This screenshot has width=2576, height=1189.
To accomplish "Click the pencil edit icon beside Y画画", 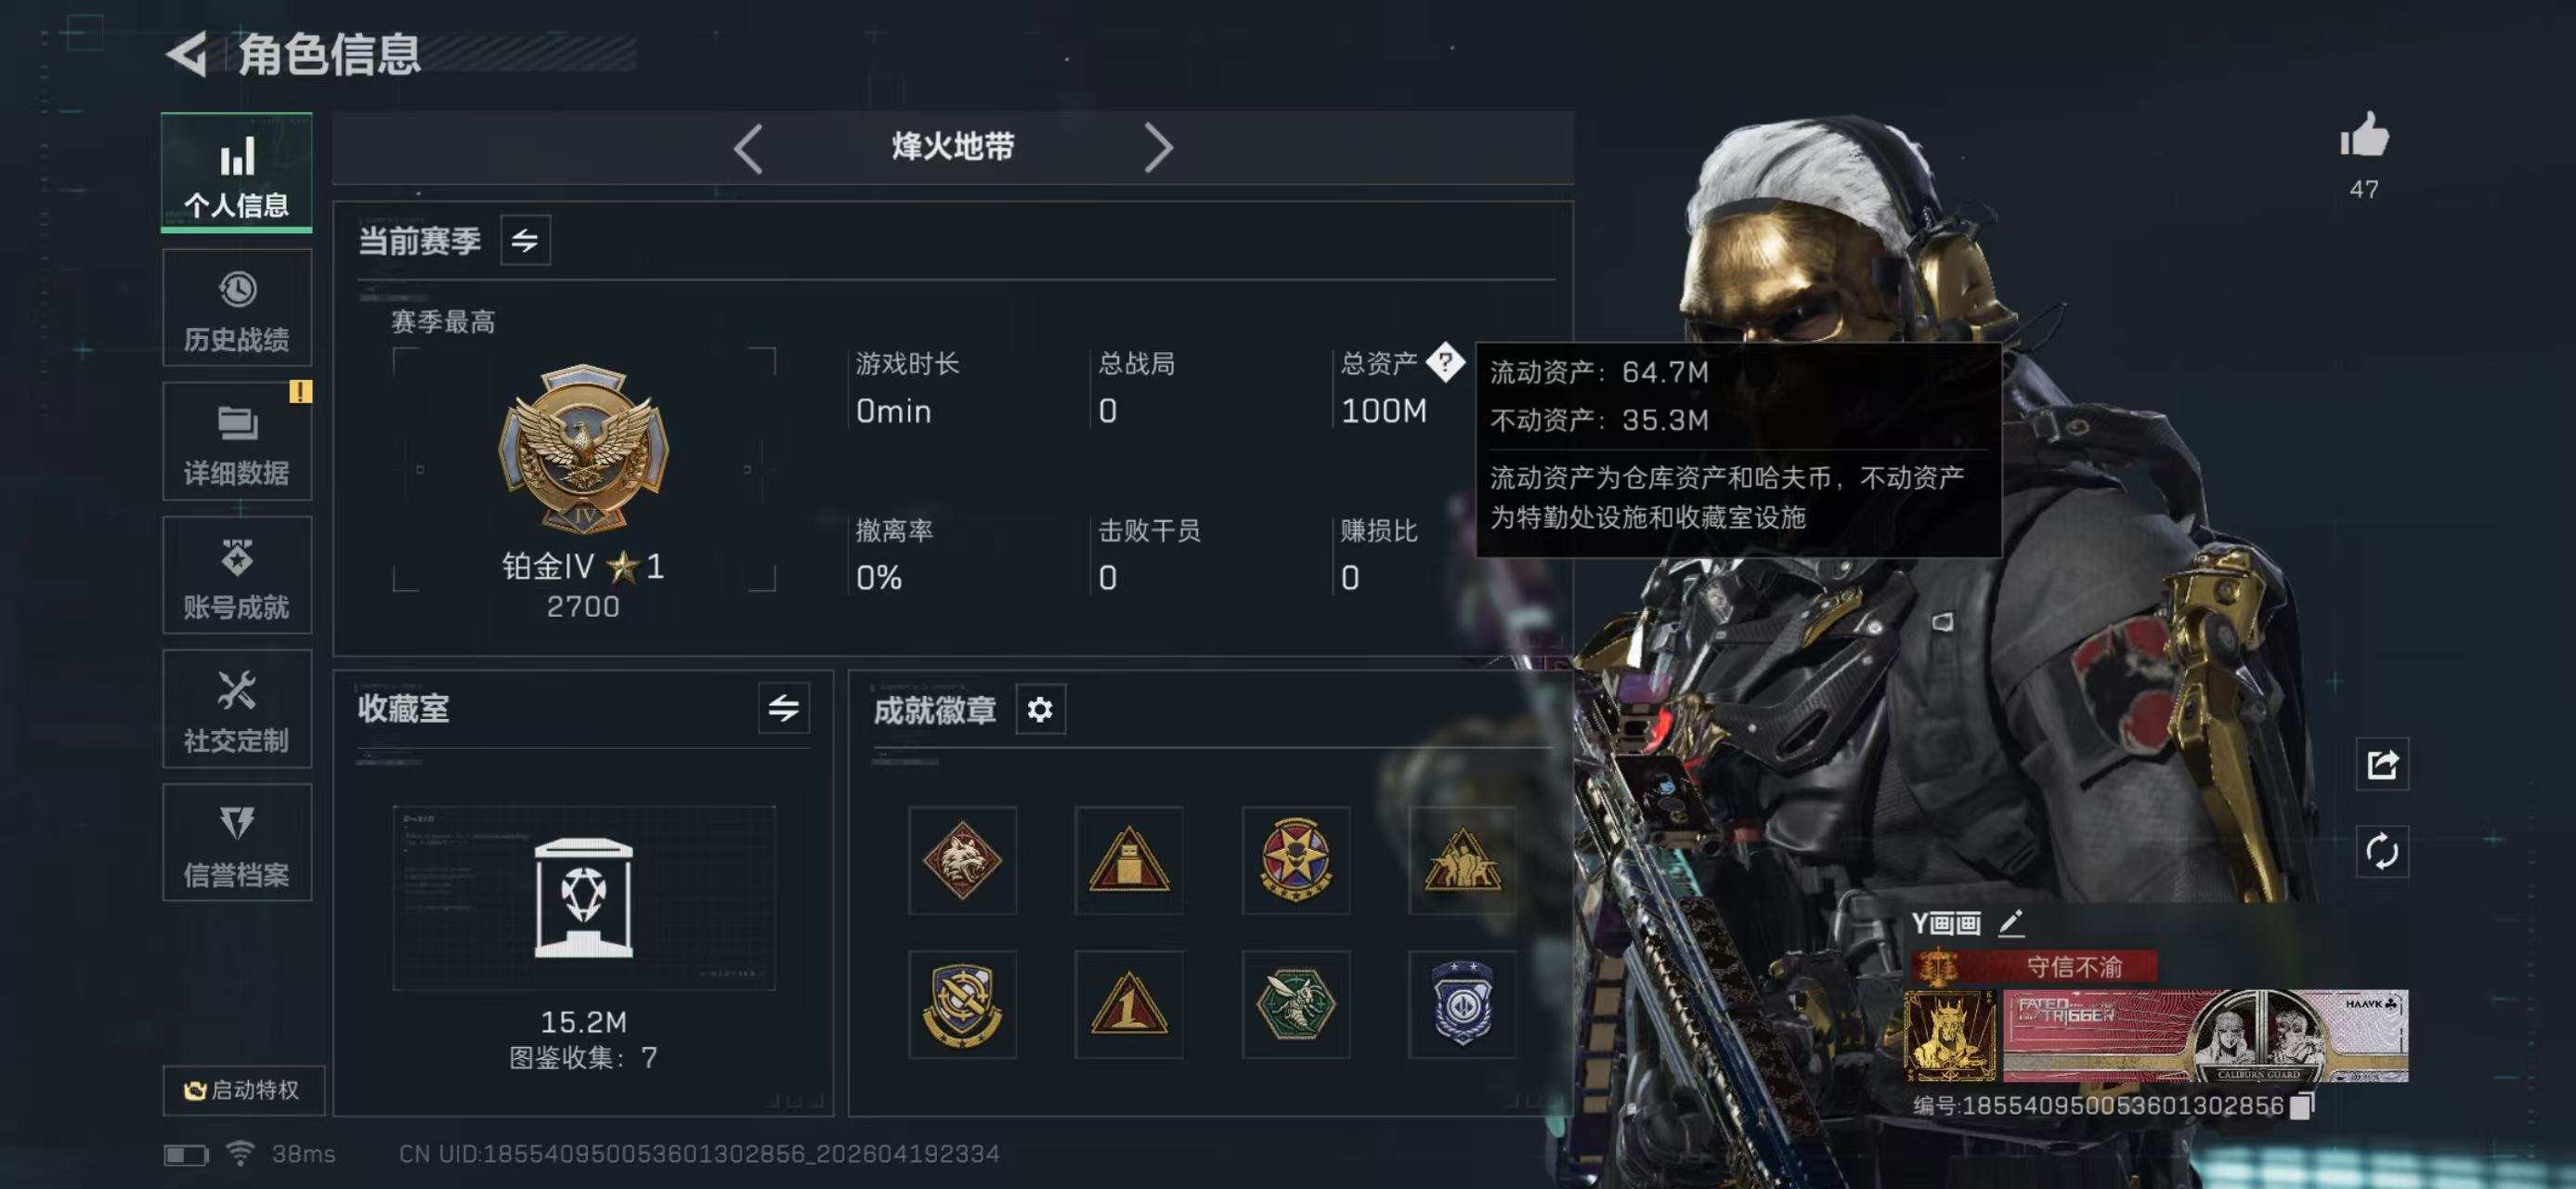I will tap(2011, 922).
